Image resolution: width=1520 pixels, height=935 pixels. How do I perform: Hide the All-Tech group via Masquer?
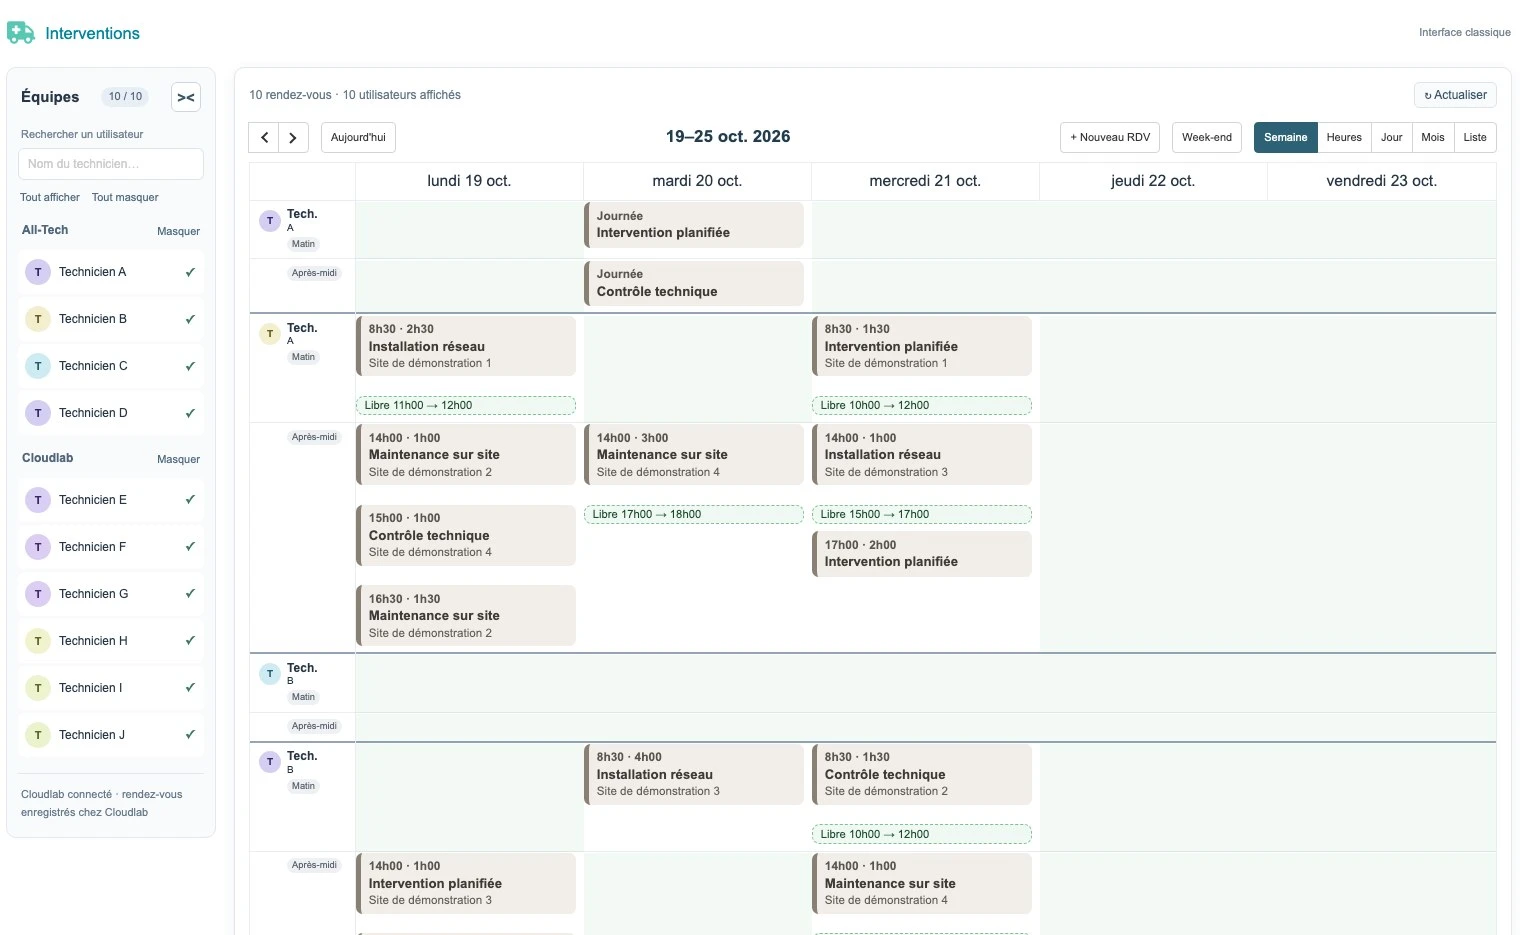[178, 231]
